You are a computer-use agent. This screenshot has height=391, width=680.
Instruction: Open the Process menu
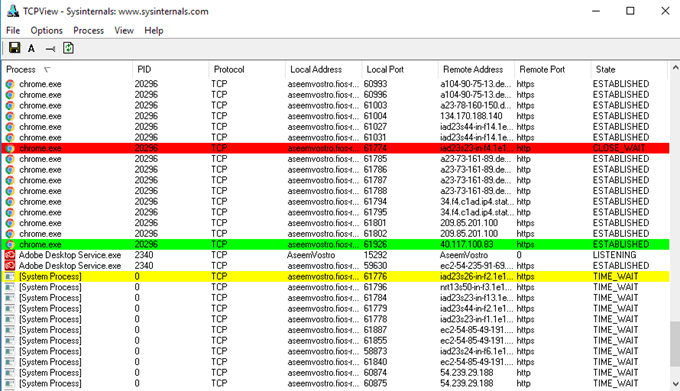[x=88, y=30]
